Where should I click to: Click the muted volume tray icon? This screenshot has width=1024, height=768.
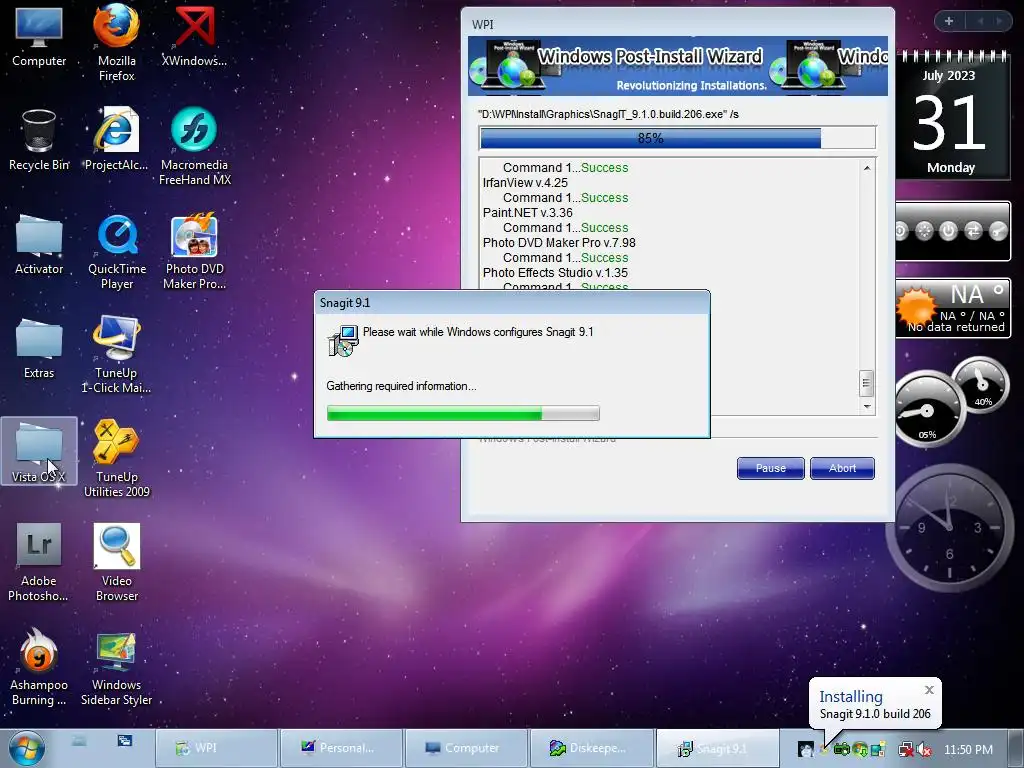(923, 749)
